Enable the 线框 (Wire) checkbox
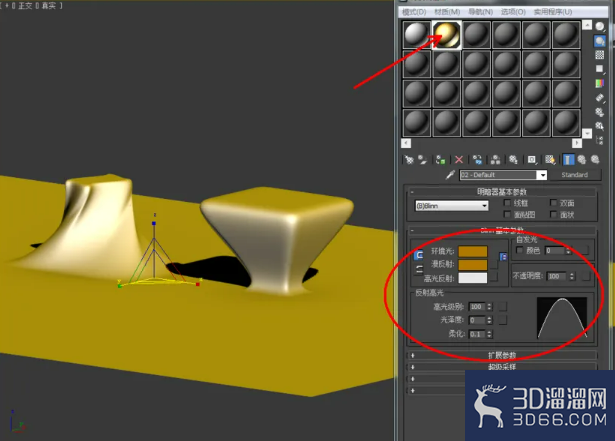The image size is (615, 441). coord(507,203)
